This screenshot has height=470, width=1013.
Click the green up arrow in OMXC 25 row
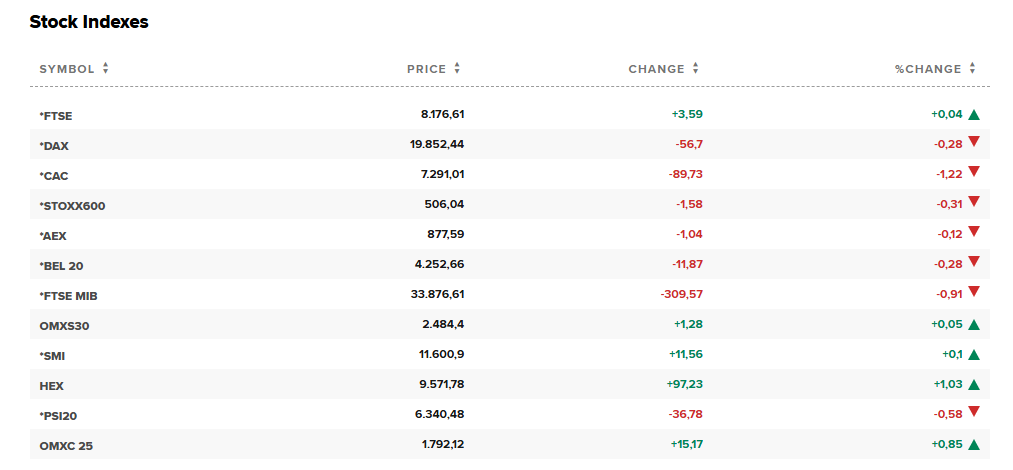pyautogui.click(x=974, y=445)
